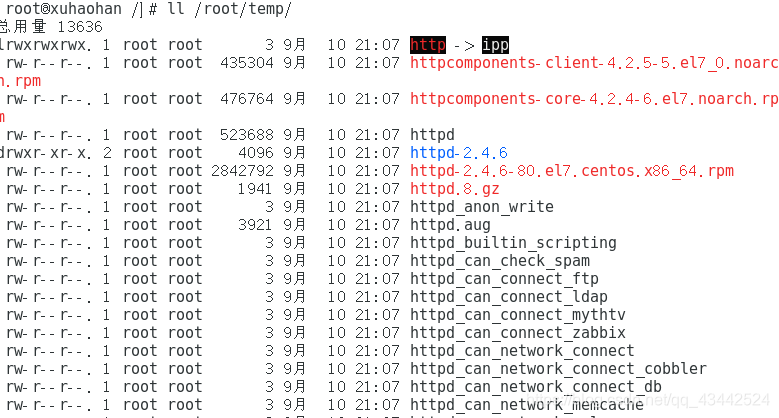Click the lrwxrwxrwx permissions string

pyautogui.click(x=46, y=45)
